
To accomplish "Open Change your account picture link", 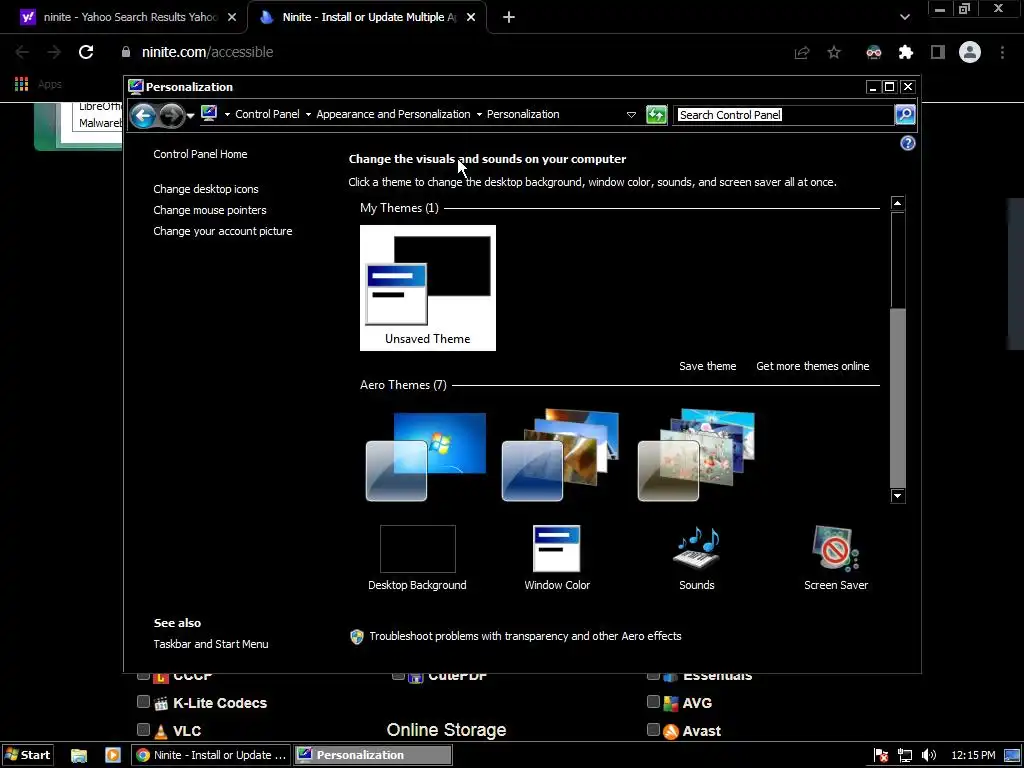I will pyautogui.click(x=223, y=231).
